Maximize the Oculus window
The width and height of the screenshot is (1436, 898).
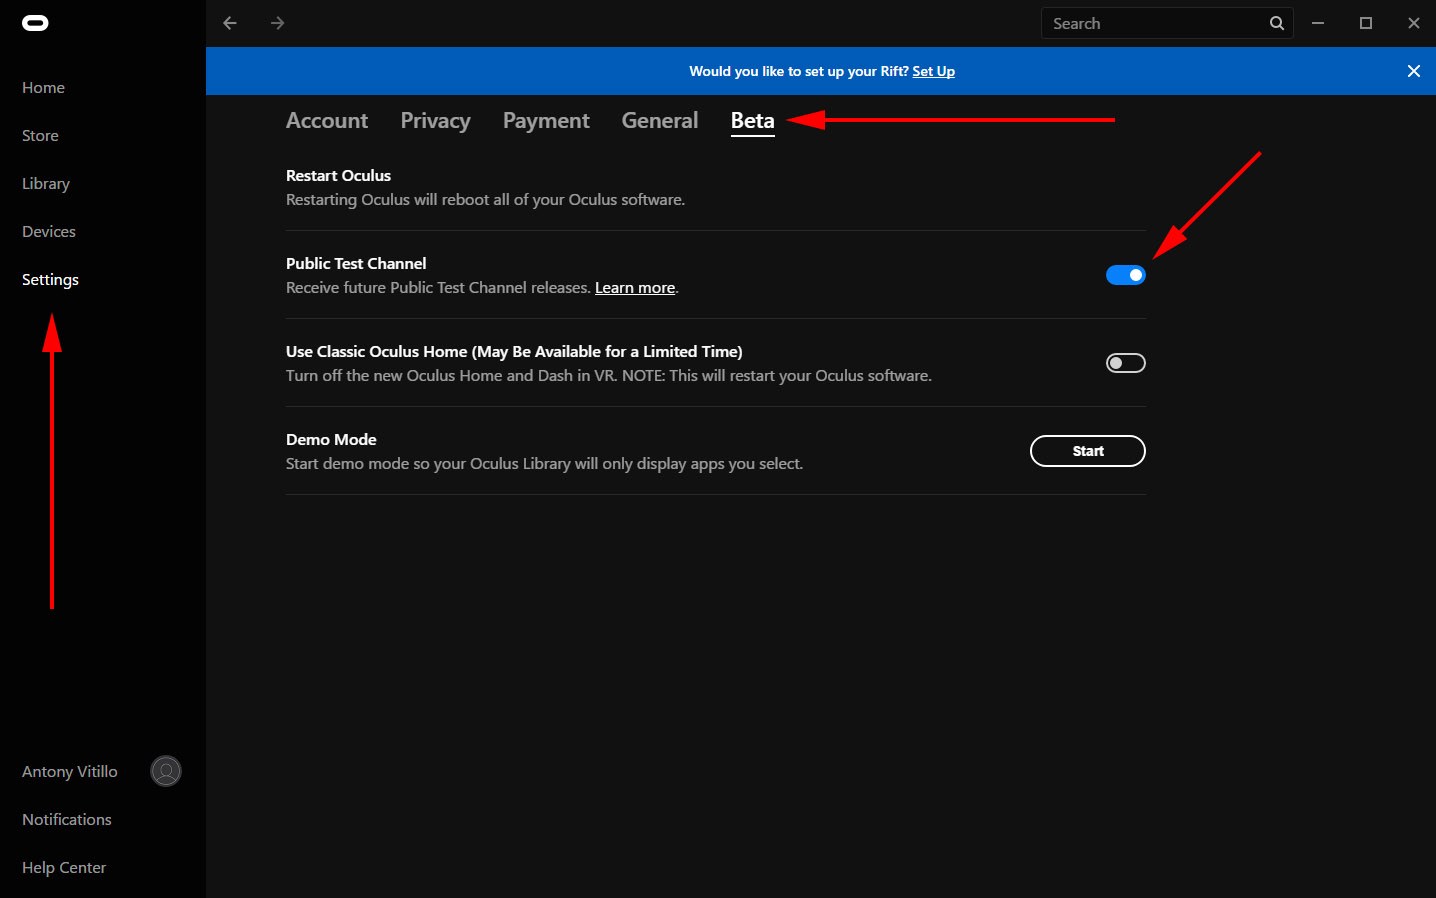tap(1366, 23)
